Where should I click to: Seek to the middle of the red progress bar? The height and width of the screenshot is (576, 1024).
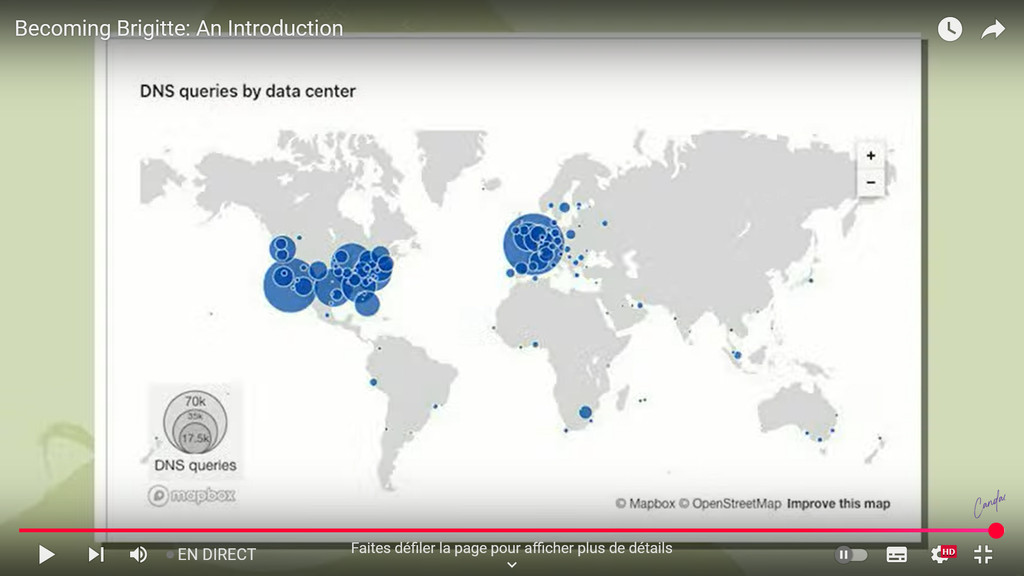tap(508, 530)
